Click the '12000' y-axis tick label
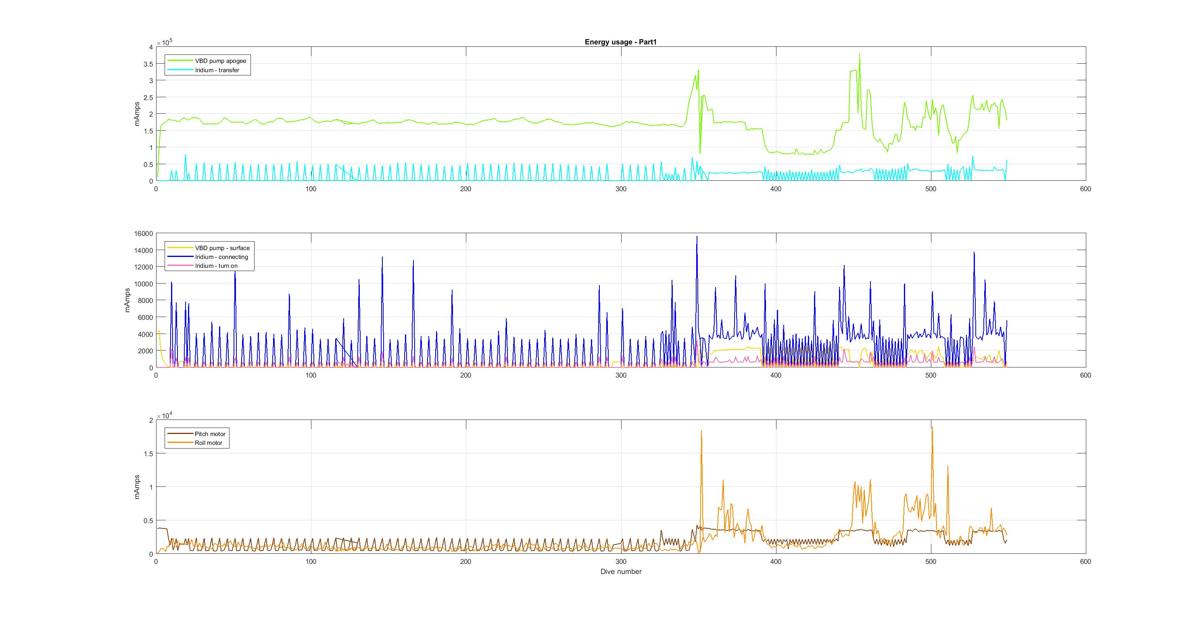The width and height of the screenshot is (1200, 622). coord(143,267)
